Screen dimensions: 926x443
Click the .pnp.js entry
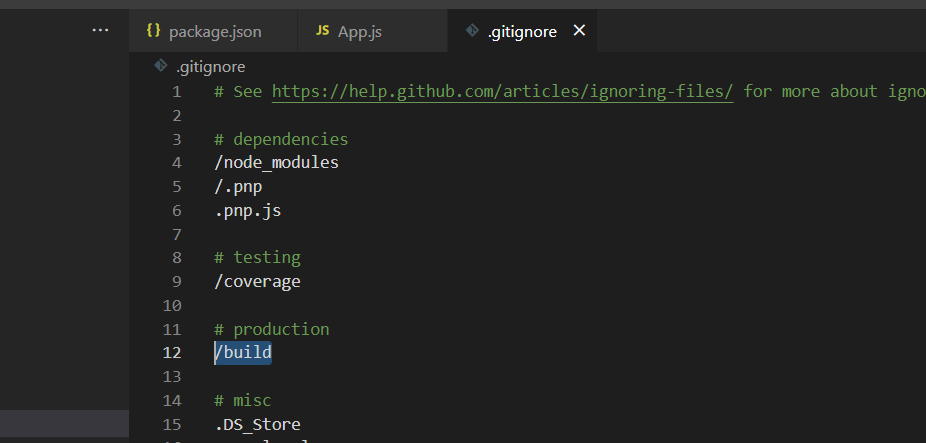coord(247,210)
